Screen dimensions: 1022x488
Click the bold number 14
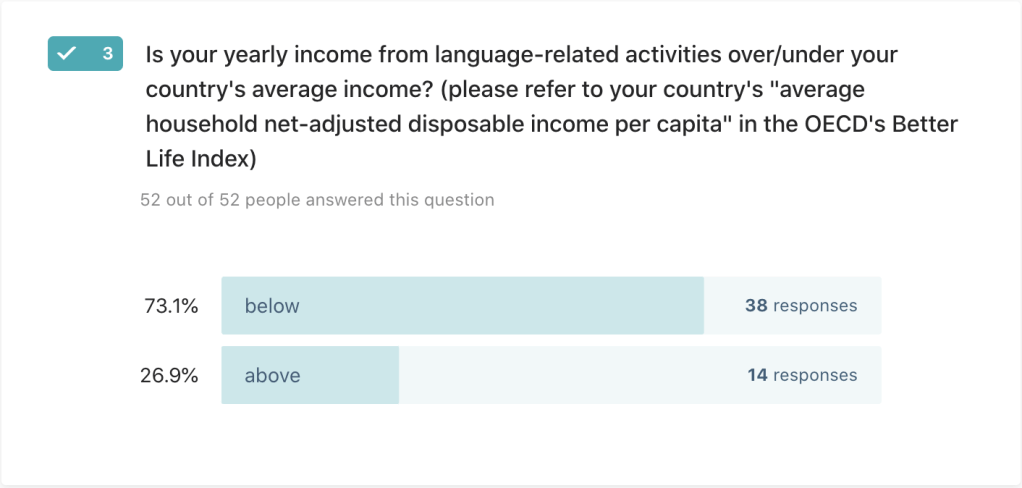click(x=758, y=376)
